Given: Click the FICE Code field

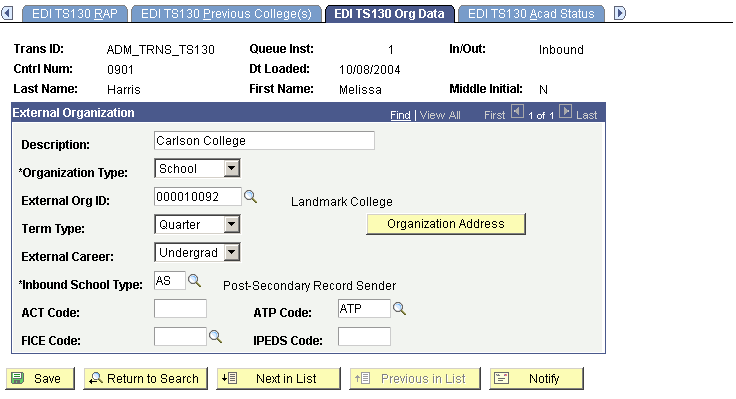Looking at the screenshot, I should point(180,337).
